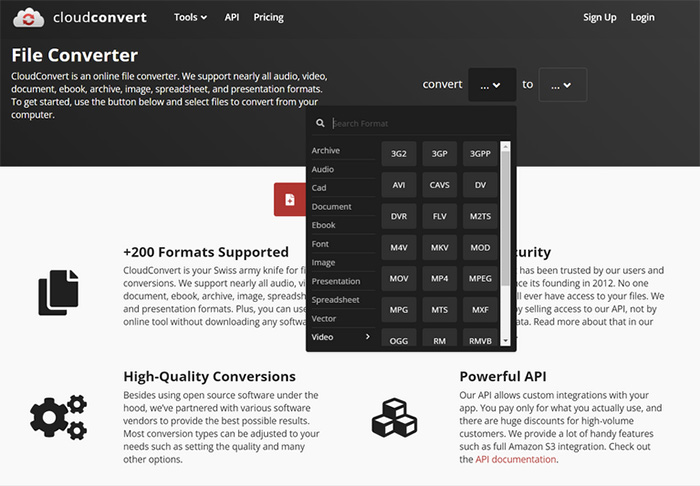The image size is (700, 486).
Task: Focus the Search Format input field
Action: pos(420,123)
